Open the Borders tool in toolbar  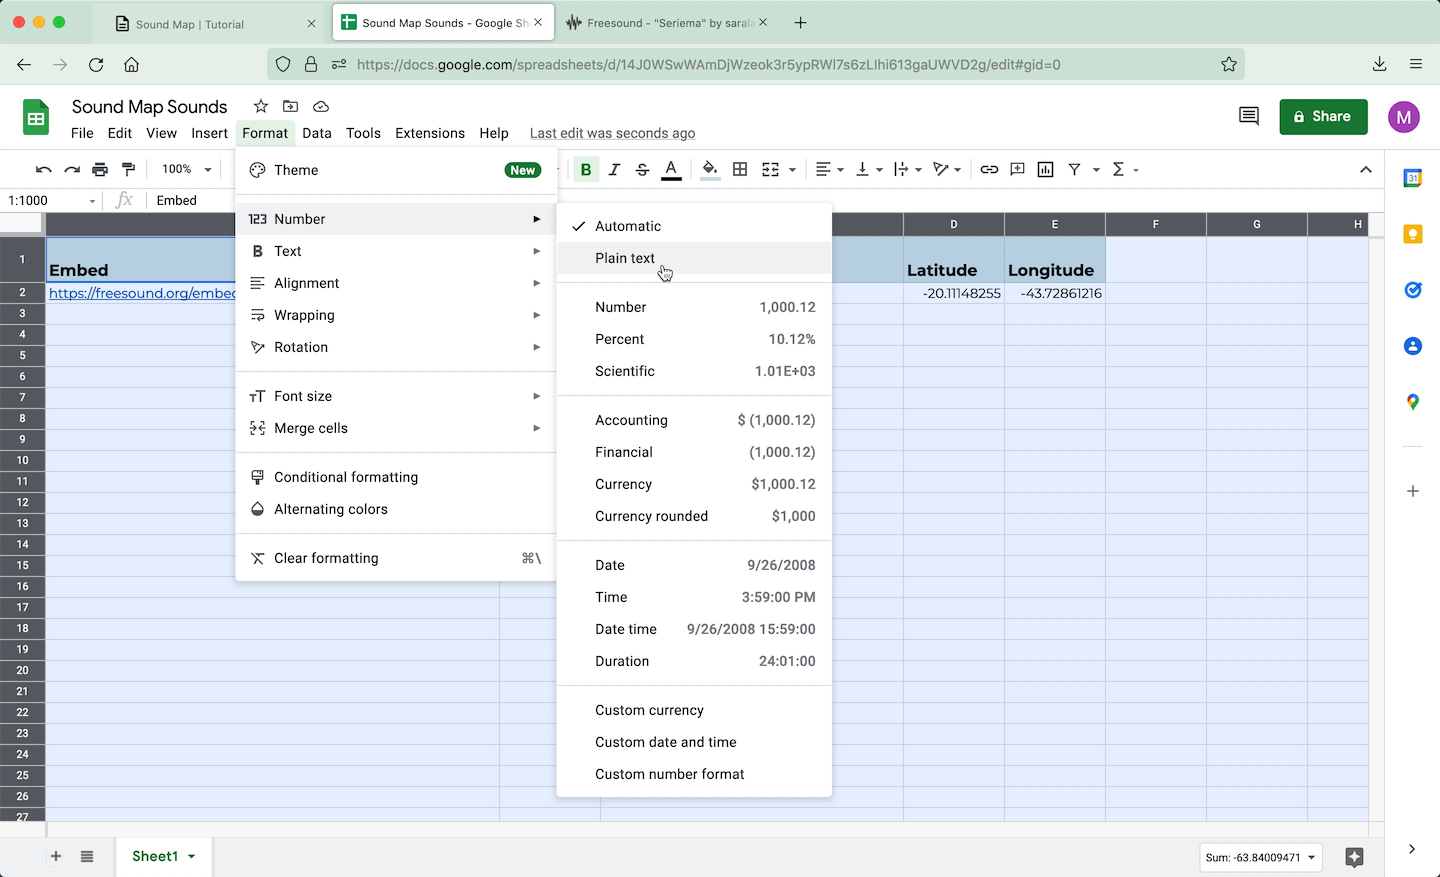coord(740,170)
